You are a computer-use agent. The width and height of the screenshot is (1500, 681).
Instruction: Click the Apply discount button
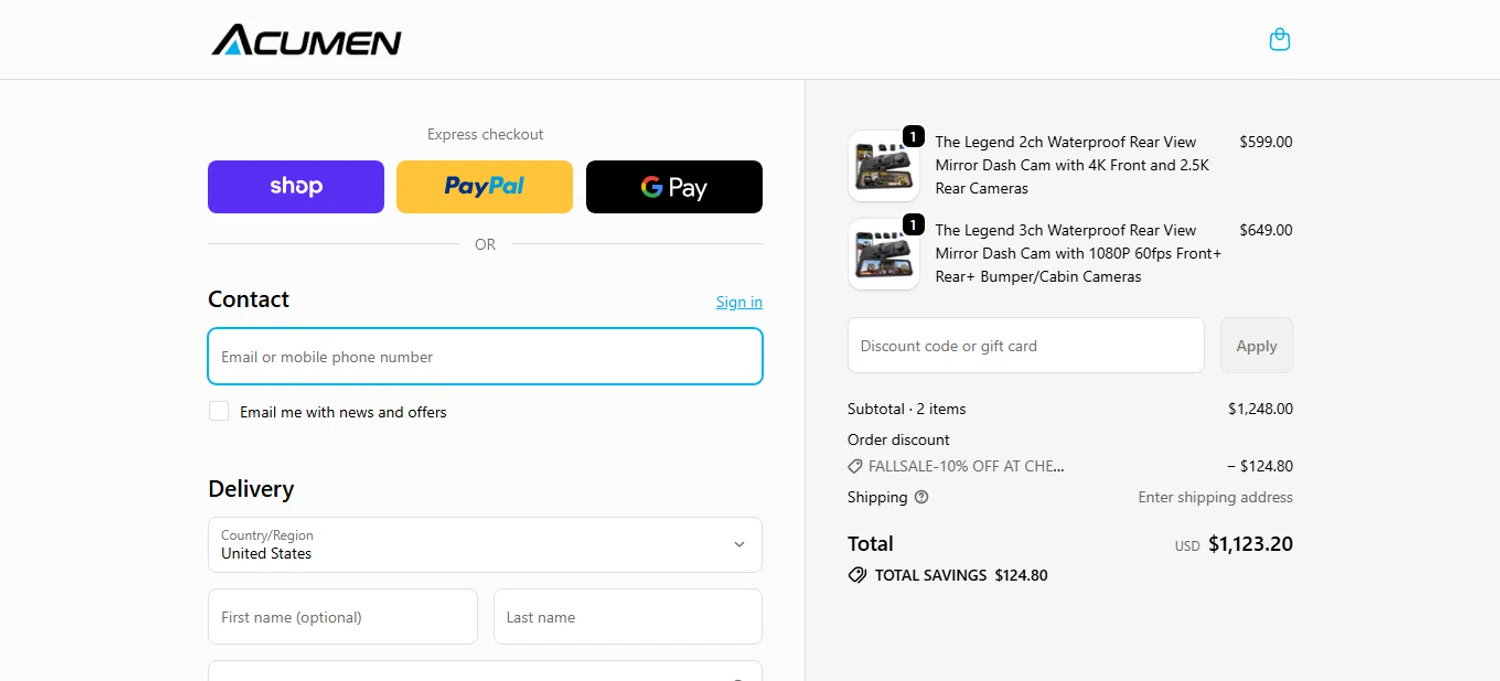click(1256, 345)
